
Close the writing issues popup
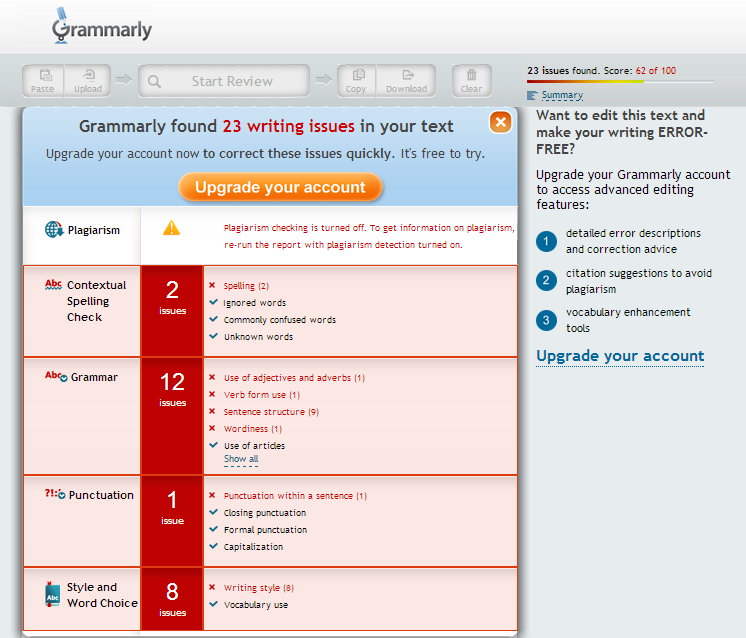pyautogui.click(x=501, y=122)
